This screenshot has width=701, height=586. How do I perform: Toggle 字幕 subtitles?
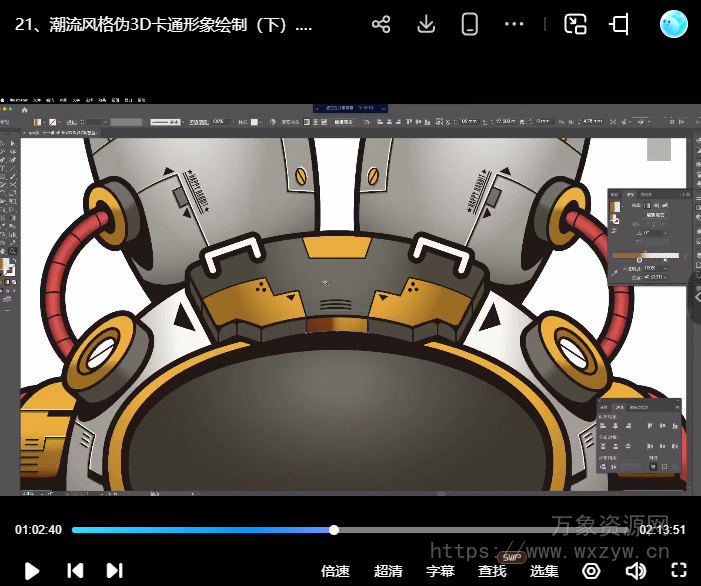point(440,571)
